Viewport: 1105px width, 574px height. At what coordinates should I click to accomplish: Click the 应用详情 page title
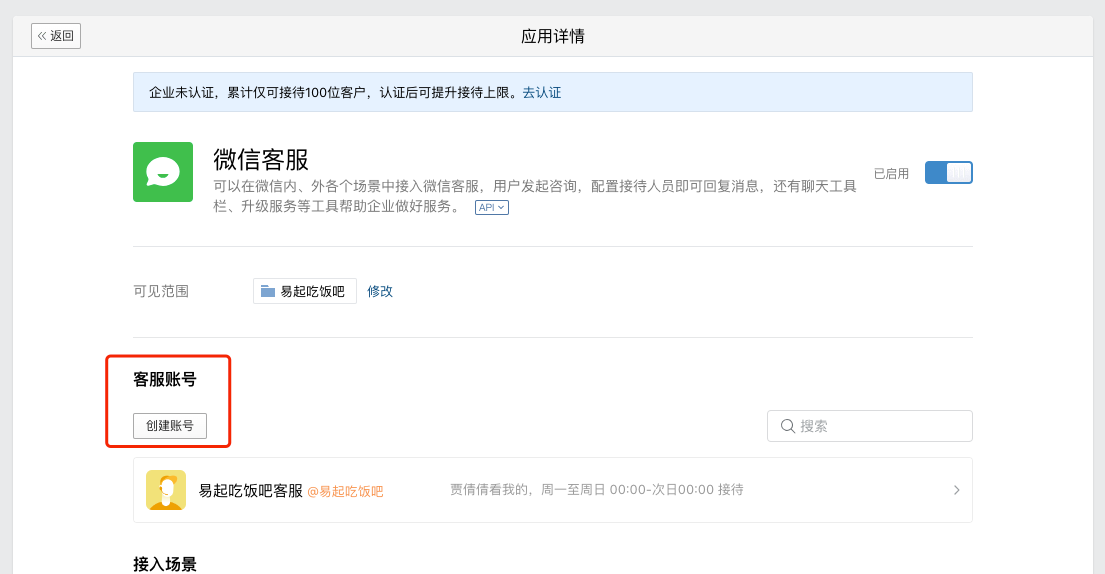pyautogui.click(x=552, y=37)
